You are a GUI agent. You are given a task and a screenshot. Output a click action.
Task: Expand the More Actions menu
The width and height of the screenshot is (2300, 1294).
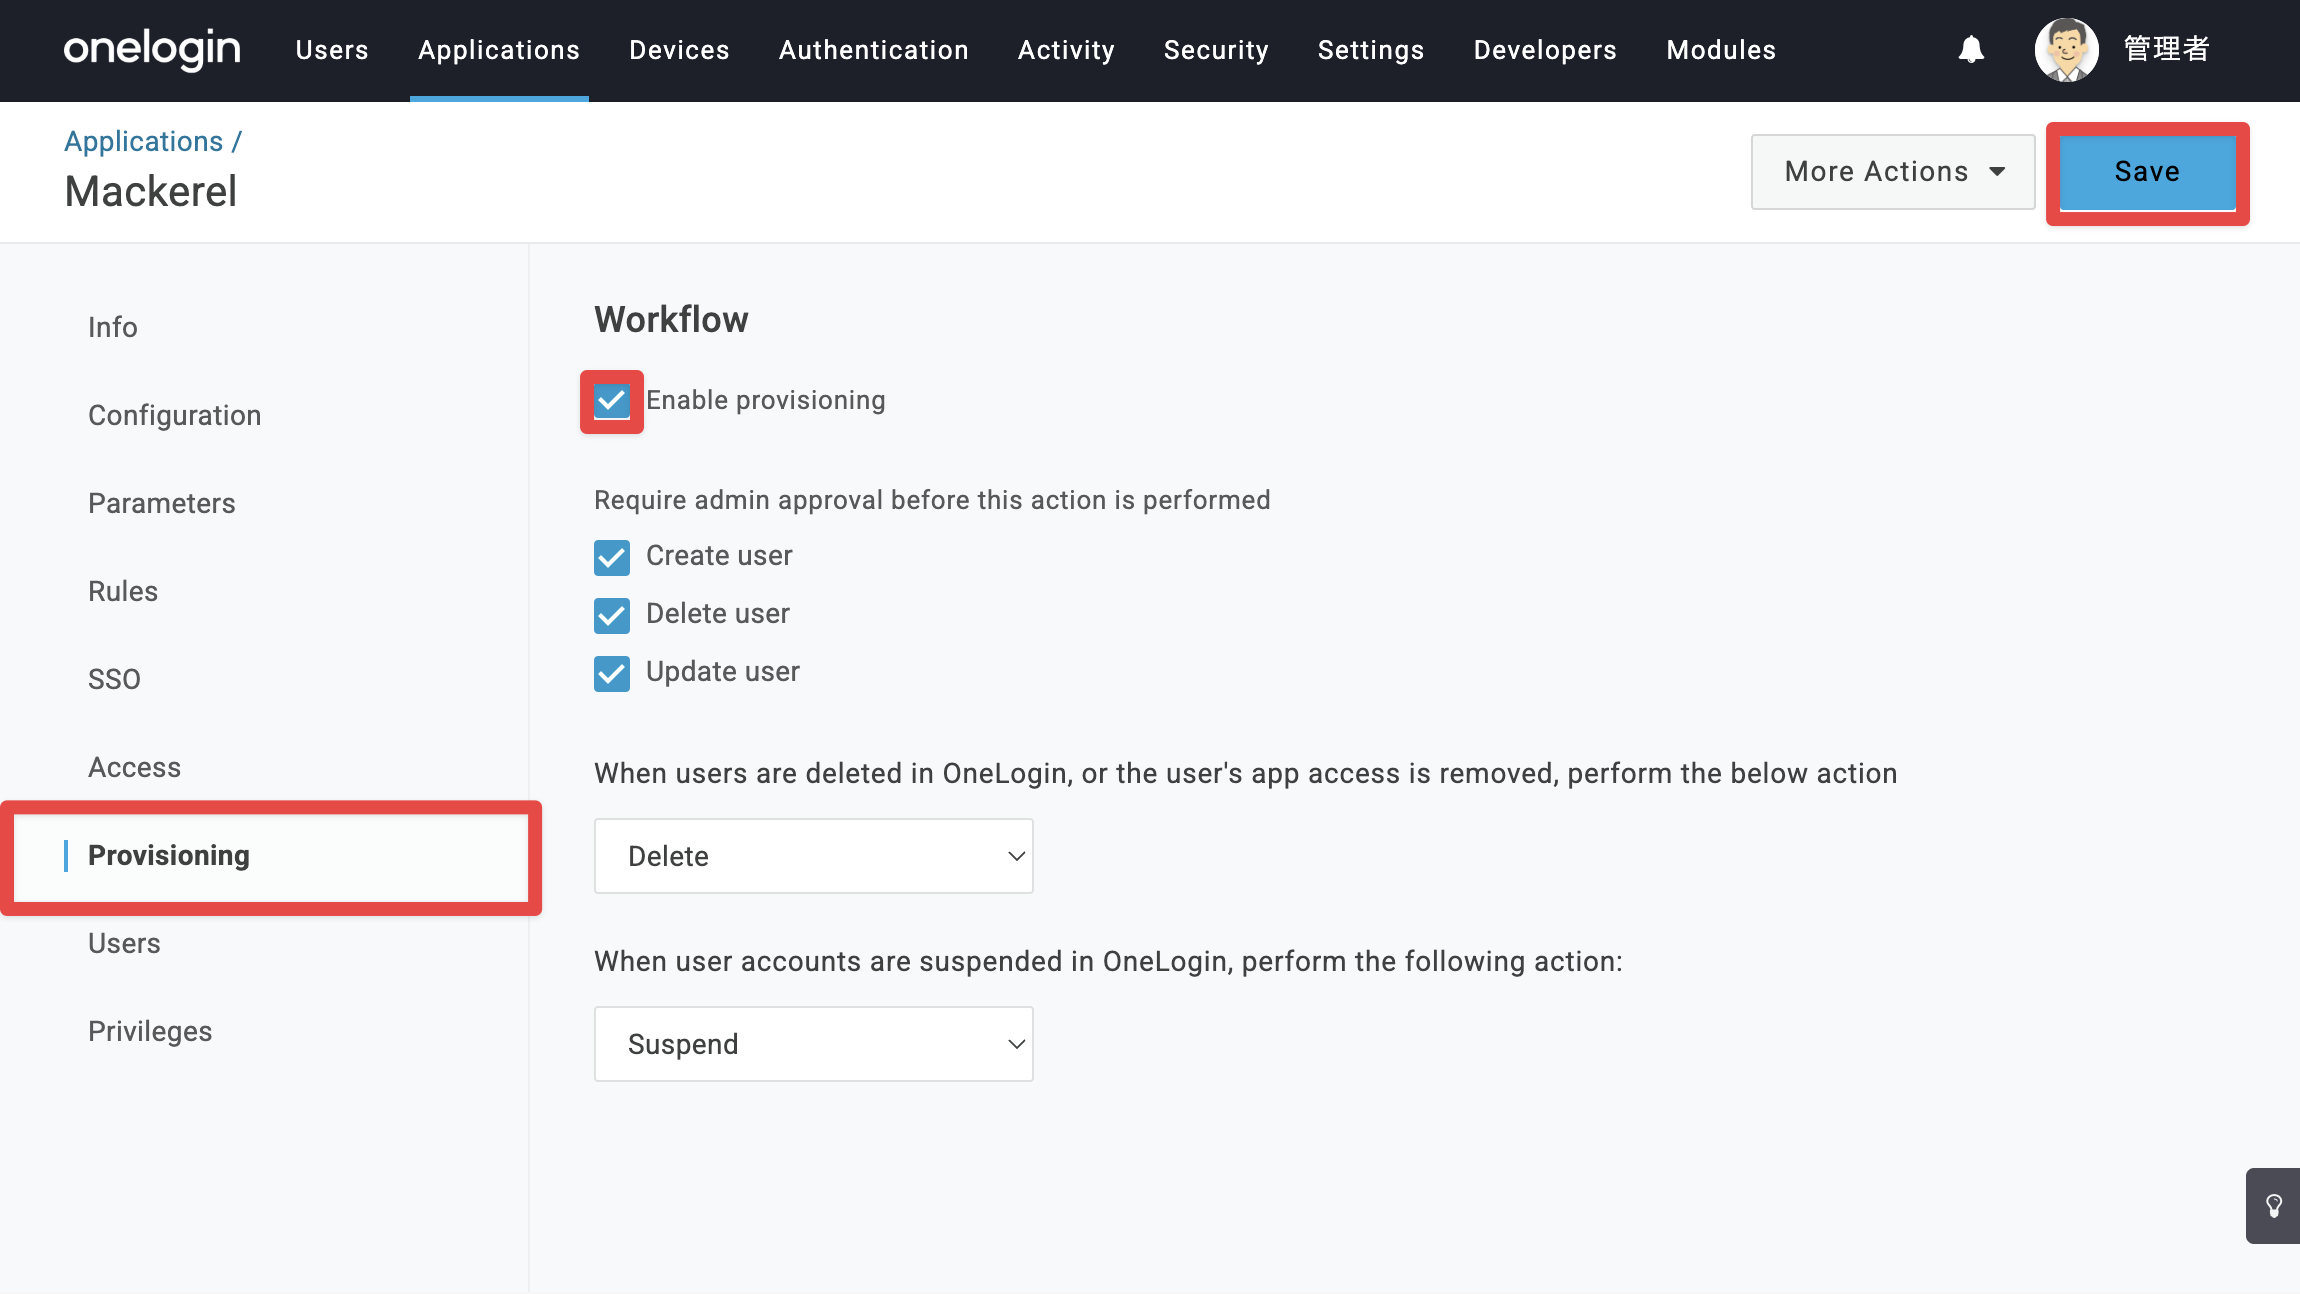(1893, 172)
